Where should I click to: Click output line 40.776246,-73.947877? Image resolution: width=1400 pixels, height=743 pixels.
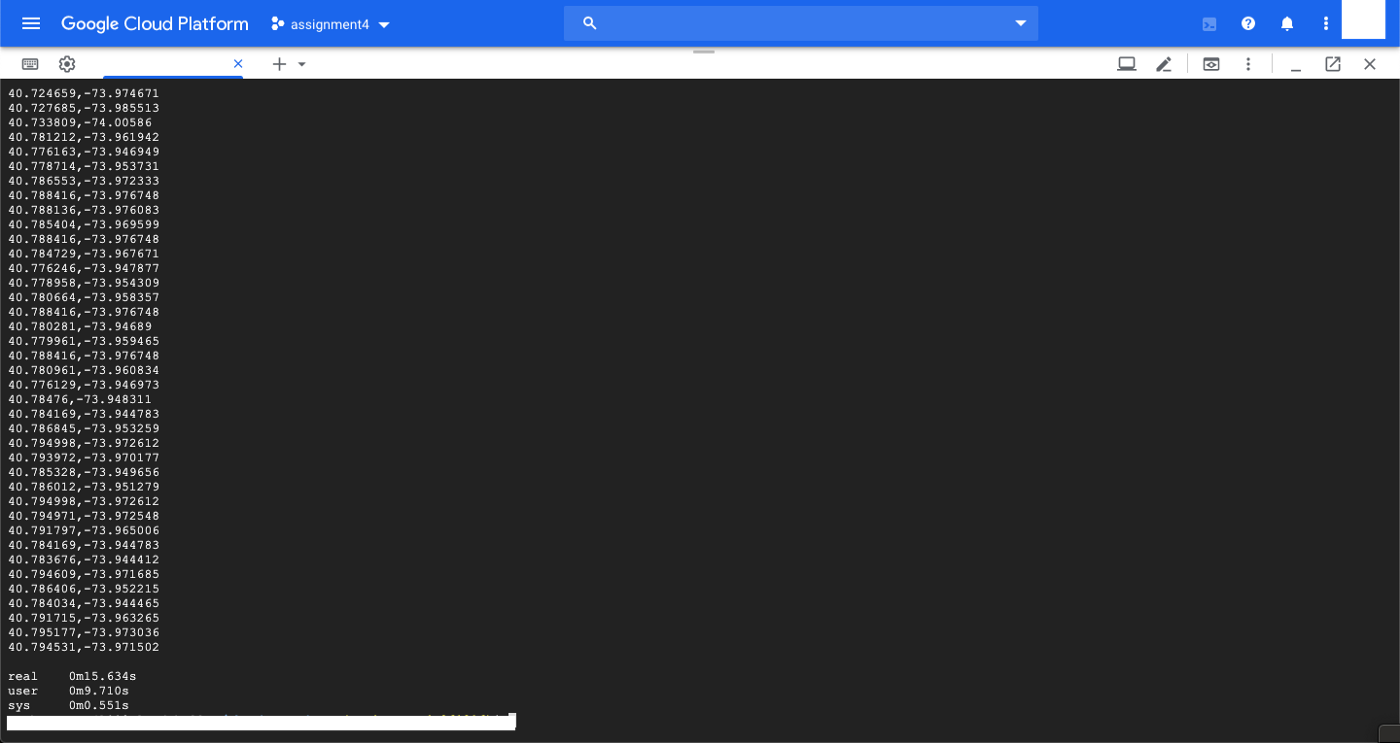pos(84,268)
